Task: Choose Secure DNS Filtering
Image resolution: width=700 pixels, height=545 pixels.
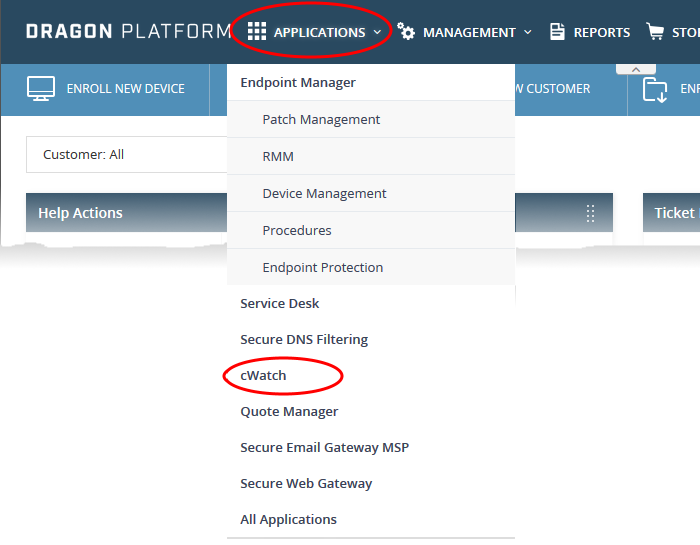Action: [371, 340]
